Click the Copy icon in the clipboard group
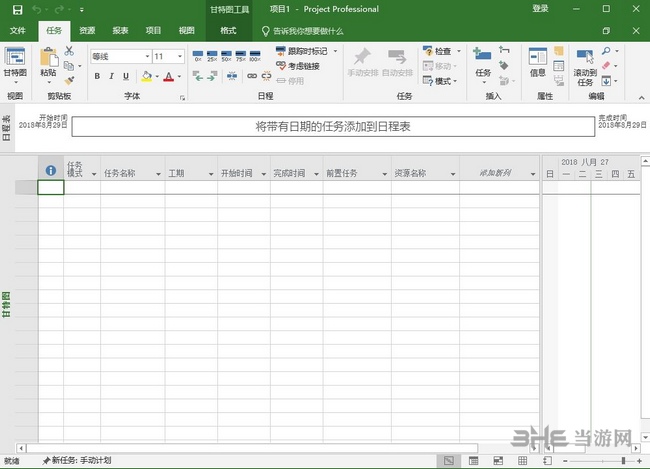Image resolution: width=650 pixels, height=469 pixels. pos(69,66)
